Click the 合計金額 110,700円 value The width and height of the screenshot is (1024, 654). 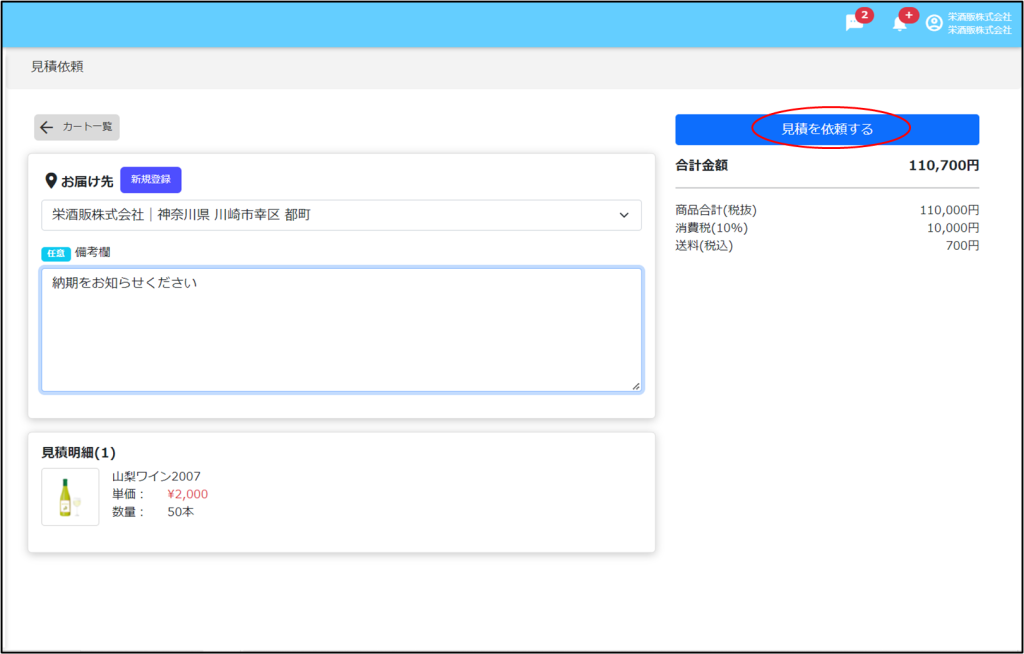pyautogui.click(x=944, y=165)
